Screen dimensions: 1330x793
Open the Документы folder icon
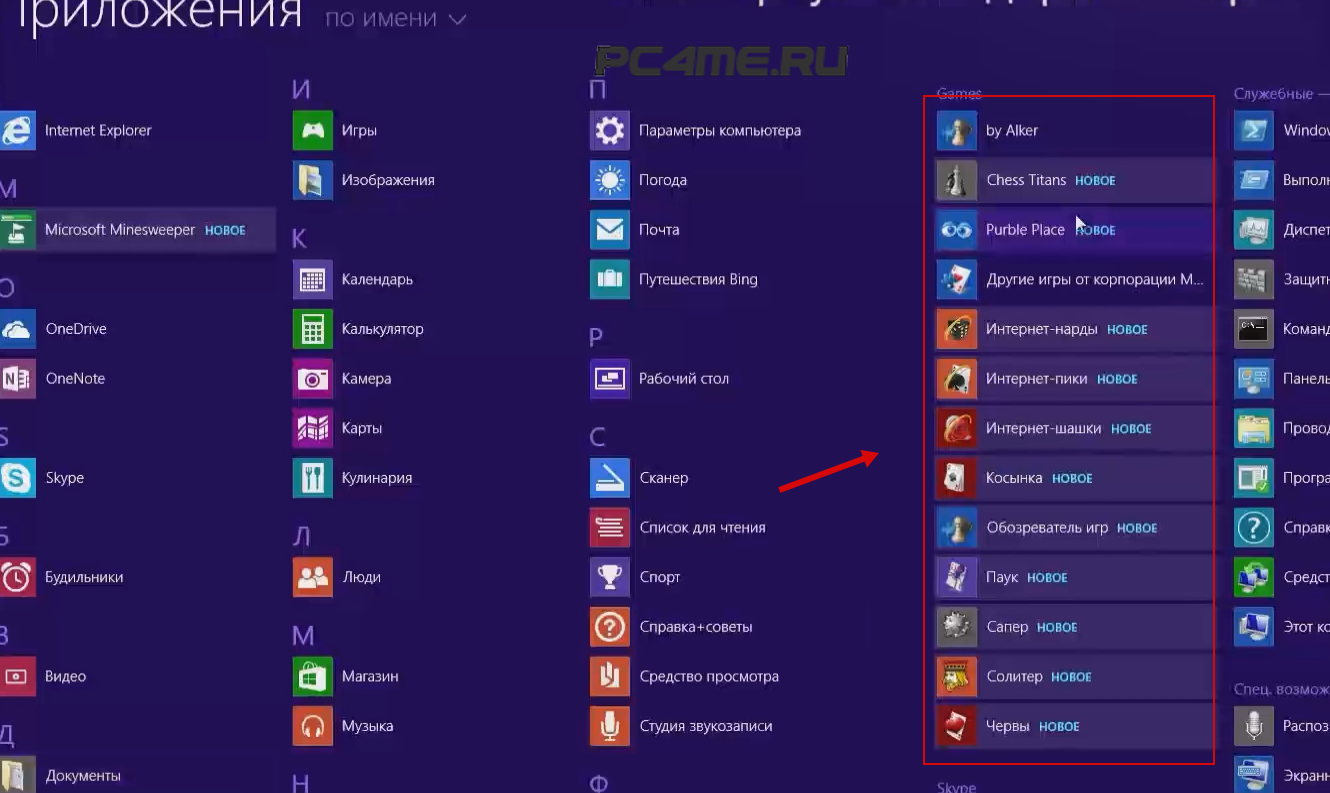(x=17, y=775)
